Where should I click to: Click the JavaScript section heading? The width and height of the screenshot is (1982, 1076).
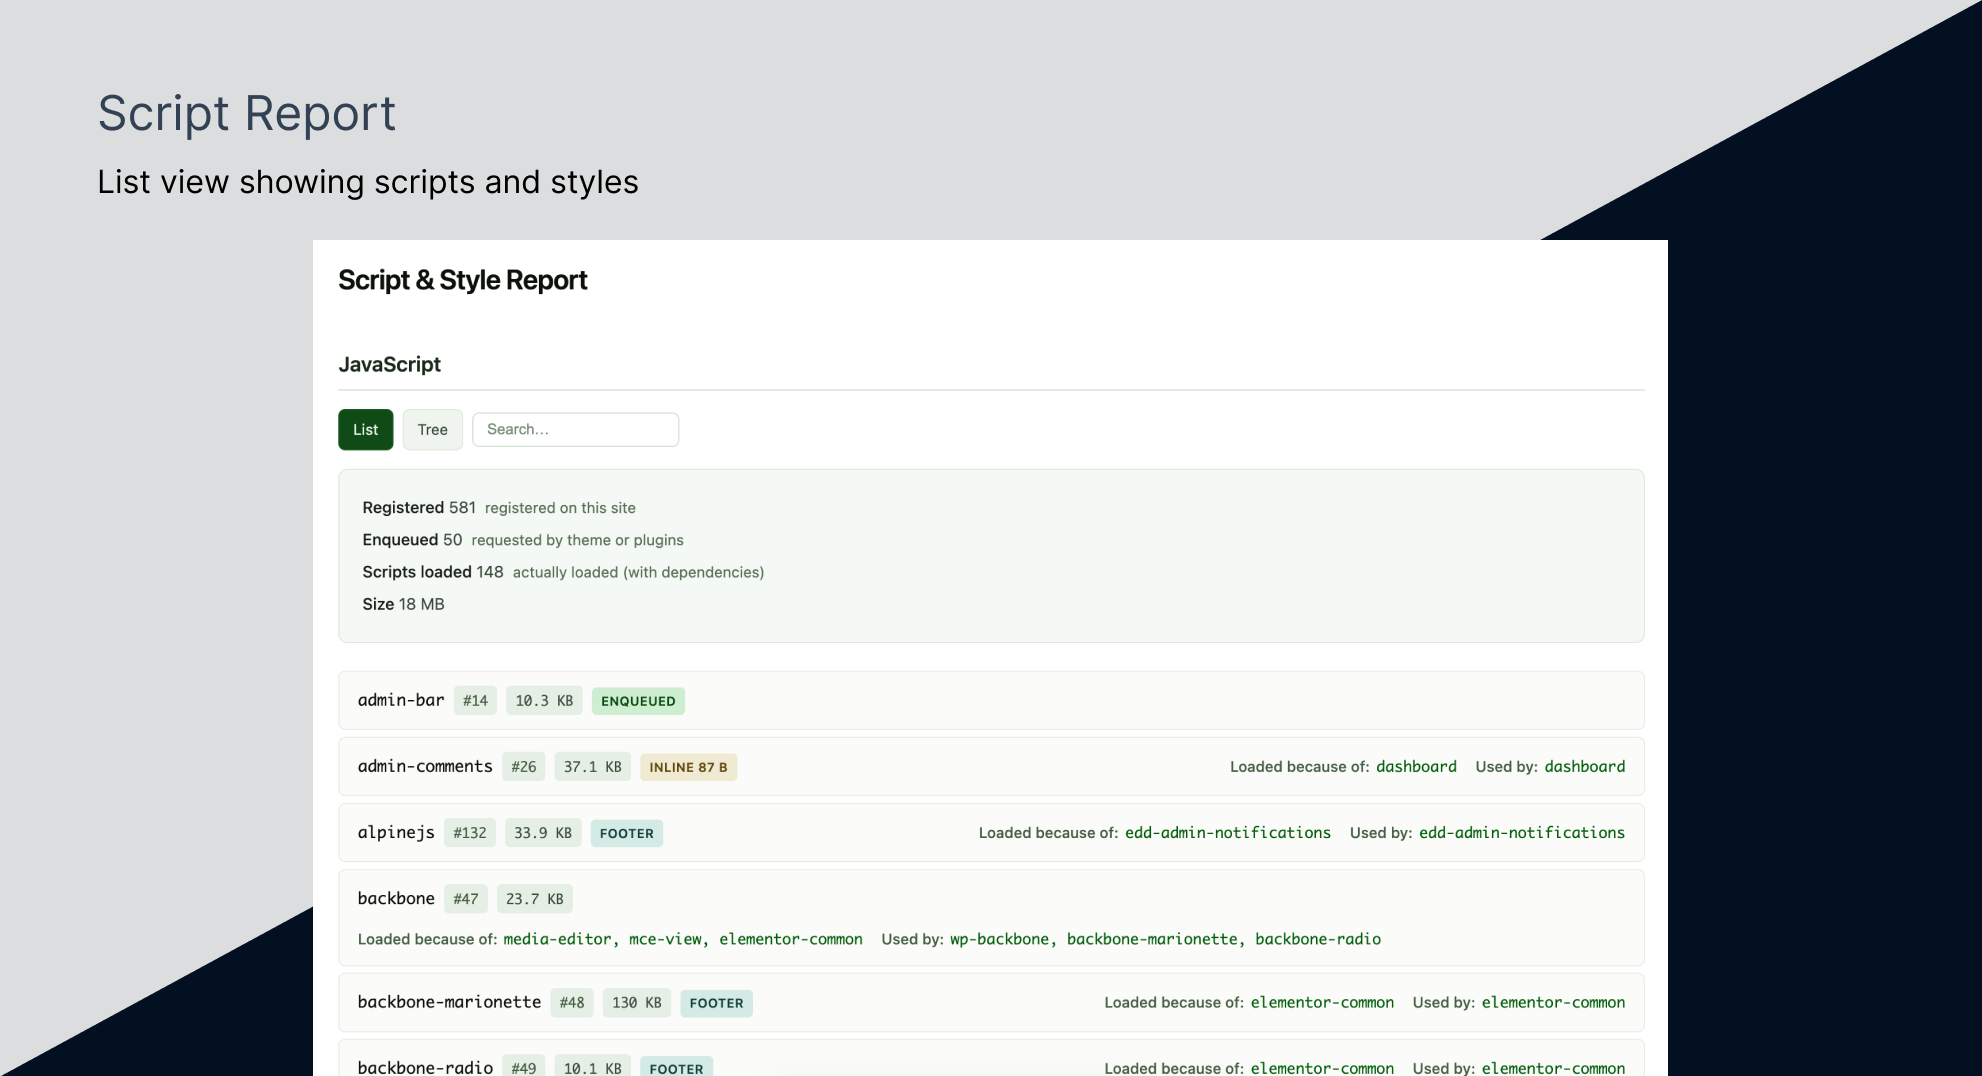pos(390,364)
